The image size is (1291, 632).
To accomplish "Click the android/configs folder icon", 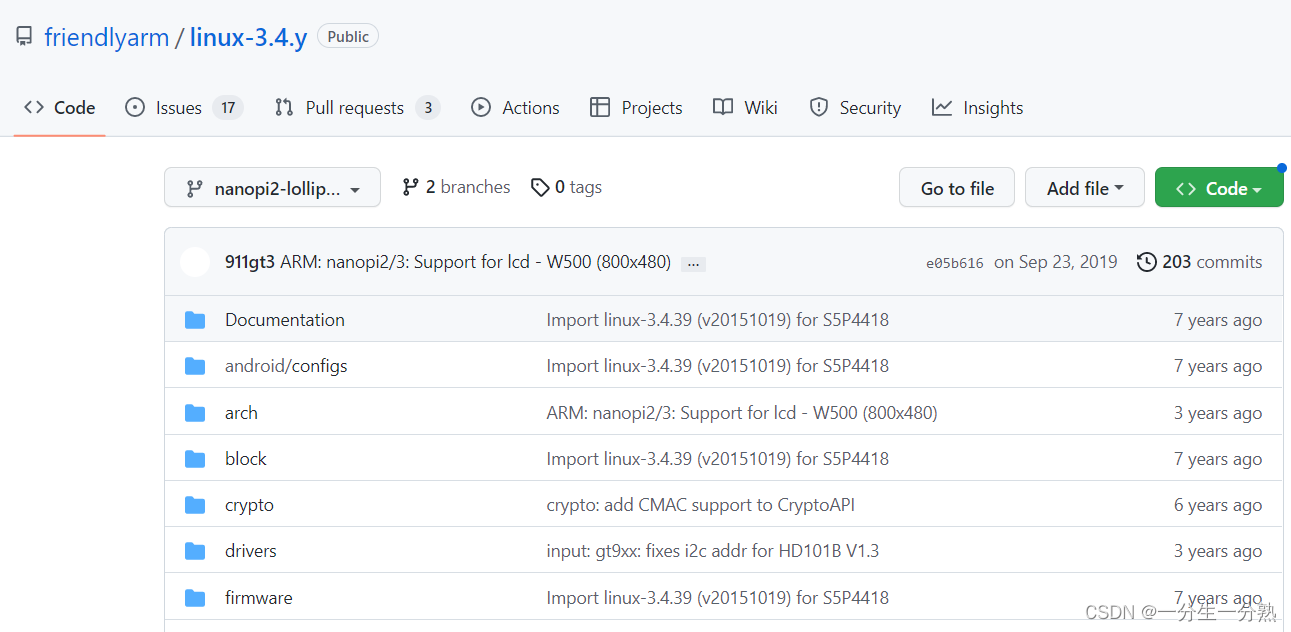I will (x=195, y=366).
